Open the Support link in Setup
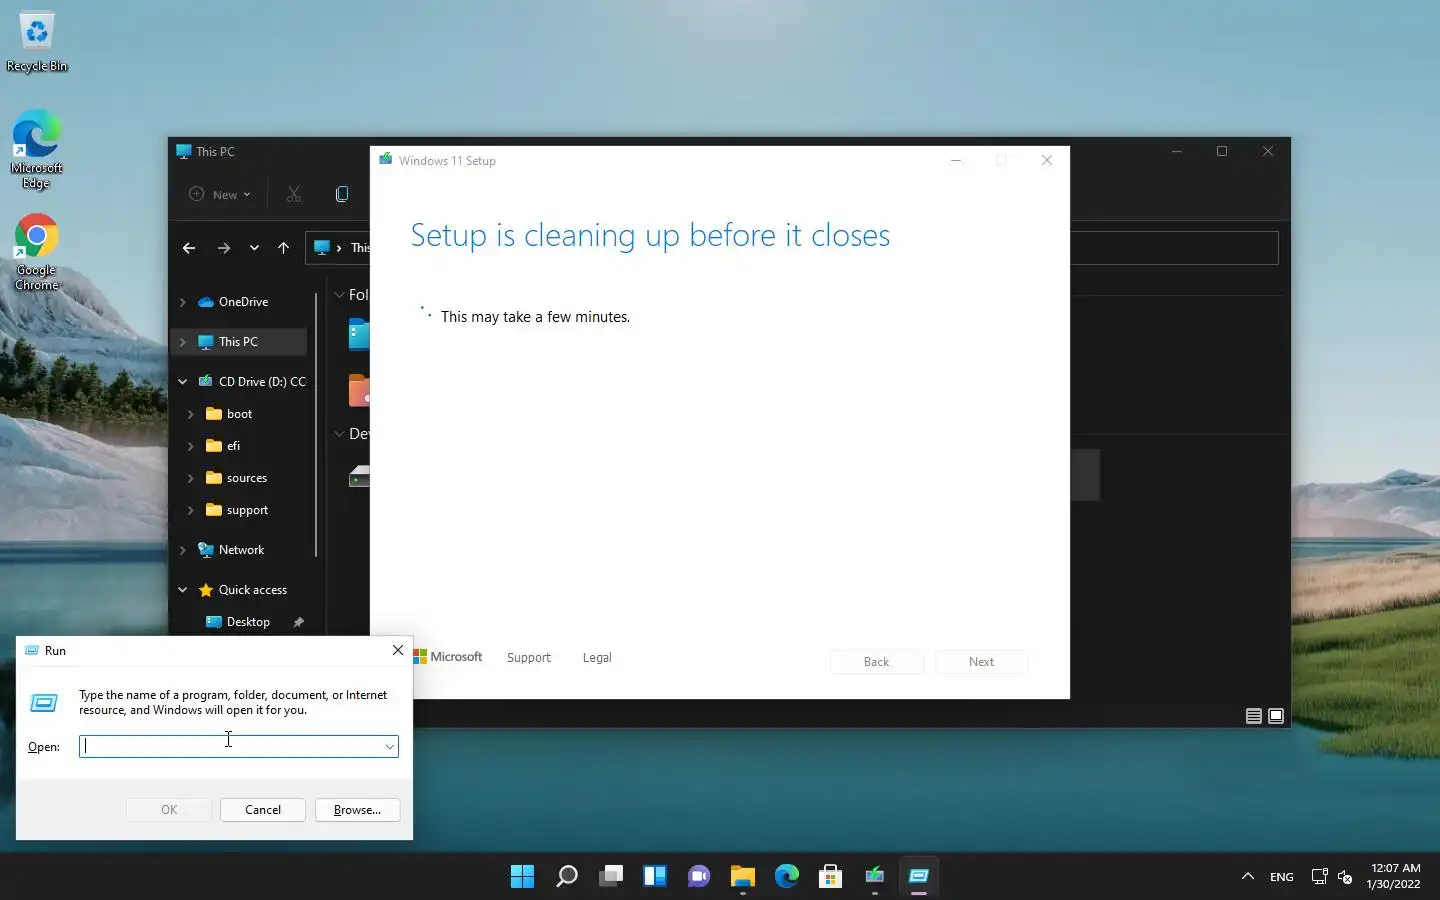Viewport: 1440px width, 900px height. click(529, 658)
